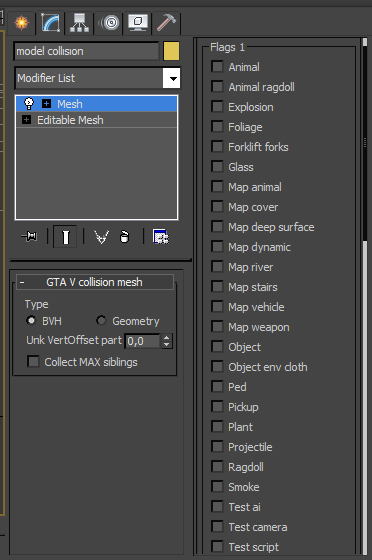Toggle Mesh modifier lightbulb visibility
Screen dimensions: 372x560
point(29,104)
